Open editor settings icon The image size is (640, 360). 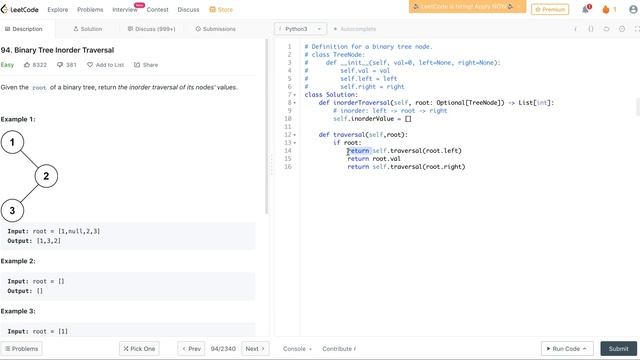pyautogui.click(x=622, y=29)
